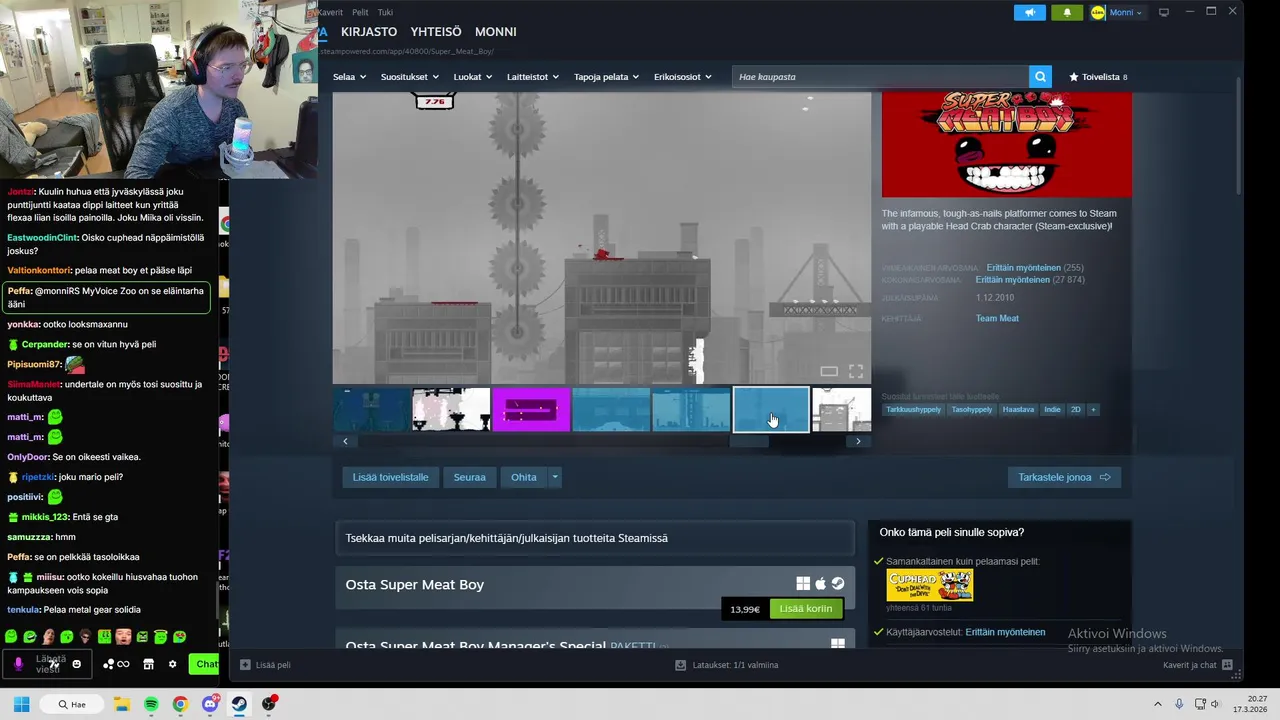Select the black and white screenshot thumbnail
This screenshot has height=720, width=1280.
pyautogui.click(x=451, y=410)
